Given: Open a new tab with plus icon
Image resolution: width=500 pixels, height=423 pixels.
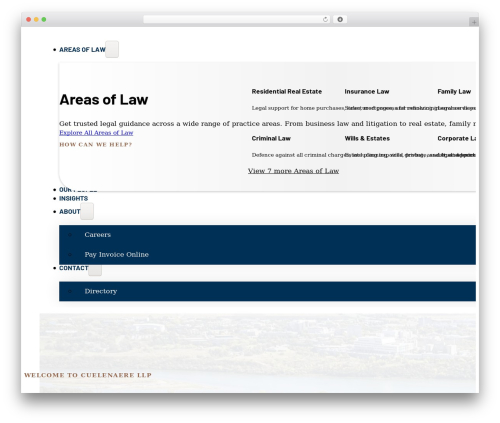Looking at the screenshot, I should 474,22.
